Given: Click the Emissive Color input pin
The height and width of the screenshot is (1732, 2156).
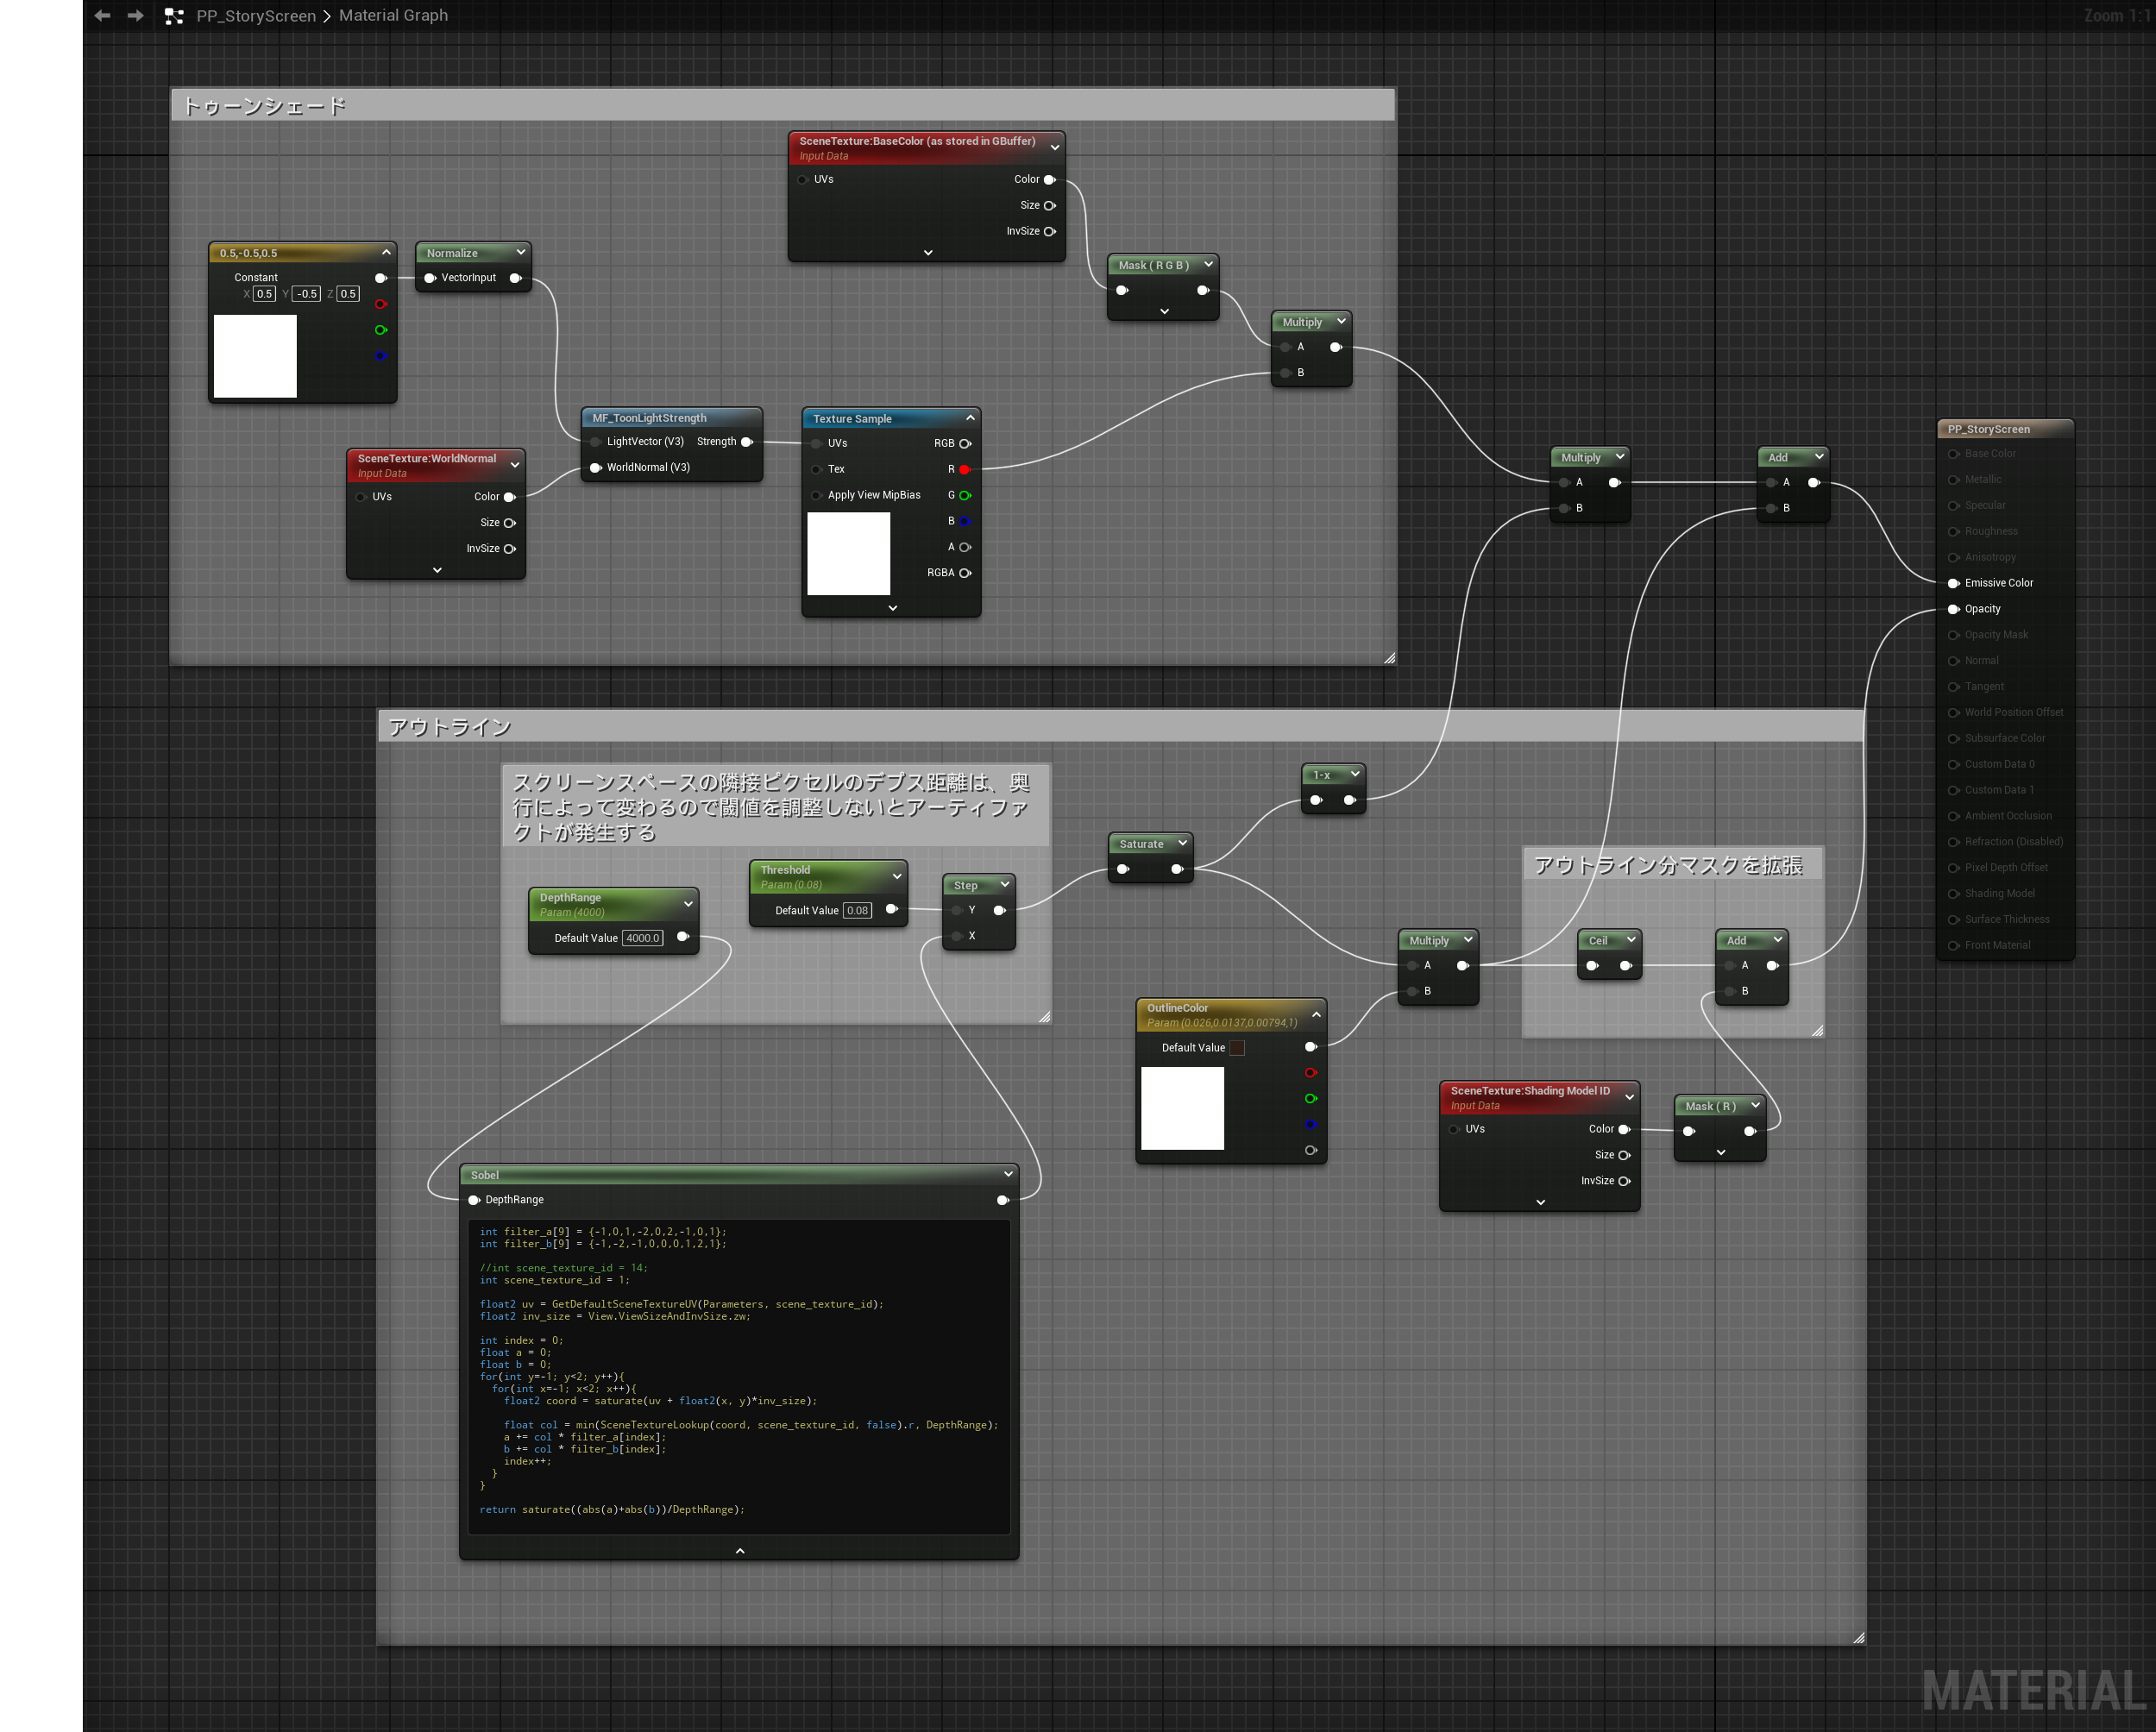Looking at the screenshot, I should 1952,583.
